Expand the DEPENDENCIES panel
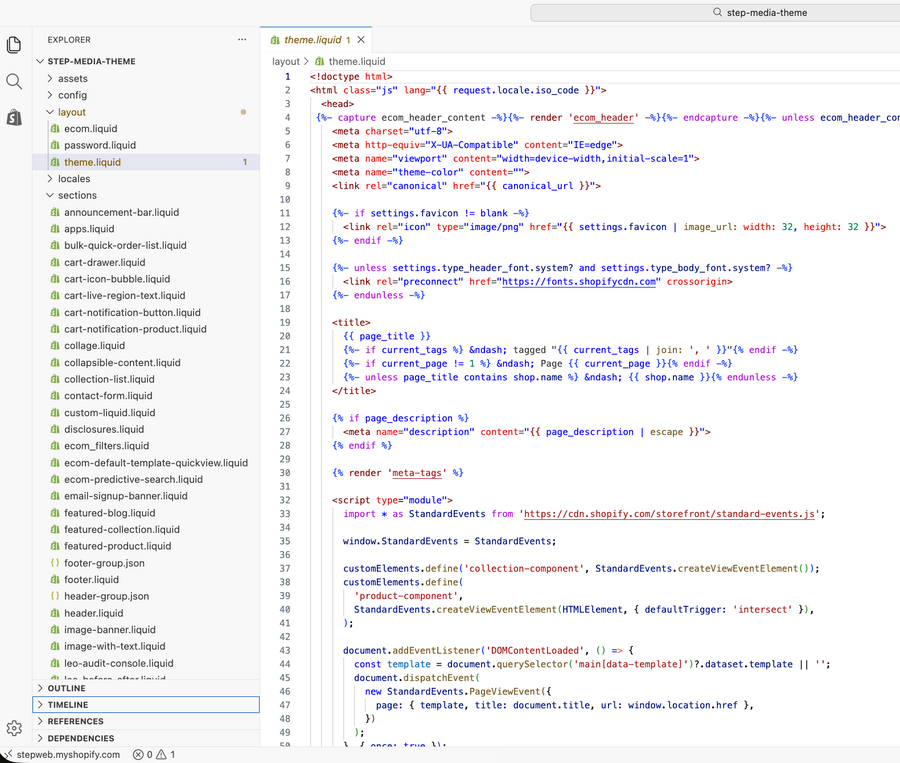Image resolution: width=900 pixels, height=763 pixels. click(x=146, y=738)
